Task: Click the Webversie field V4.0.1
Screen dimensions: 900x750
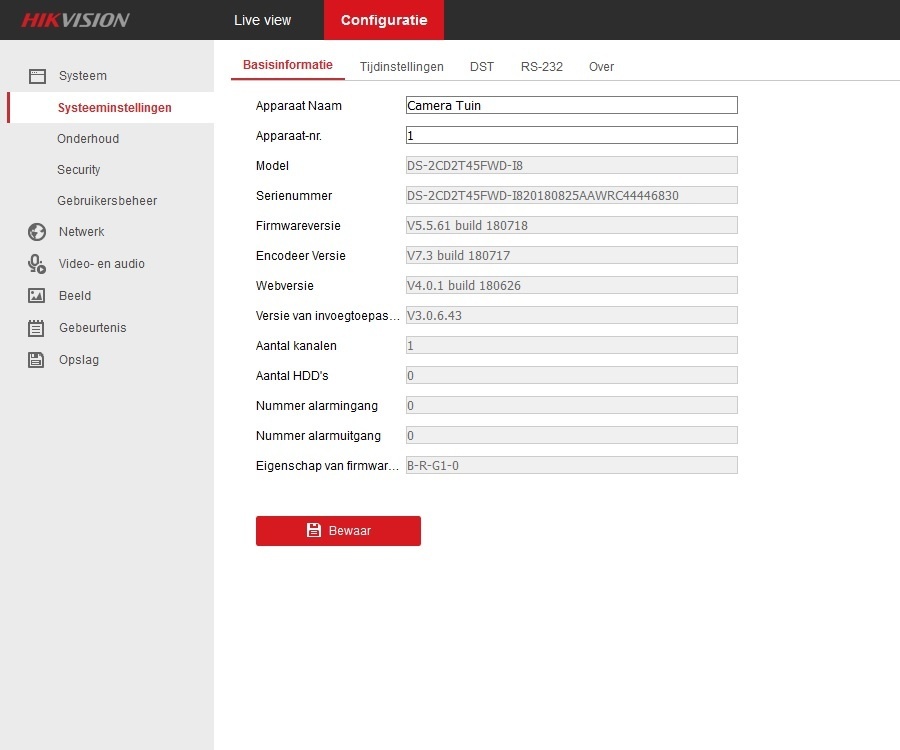Action: coord(572,285)
